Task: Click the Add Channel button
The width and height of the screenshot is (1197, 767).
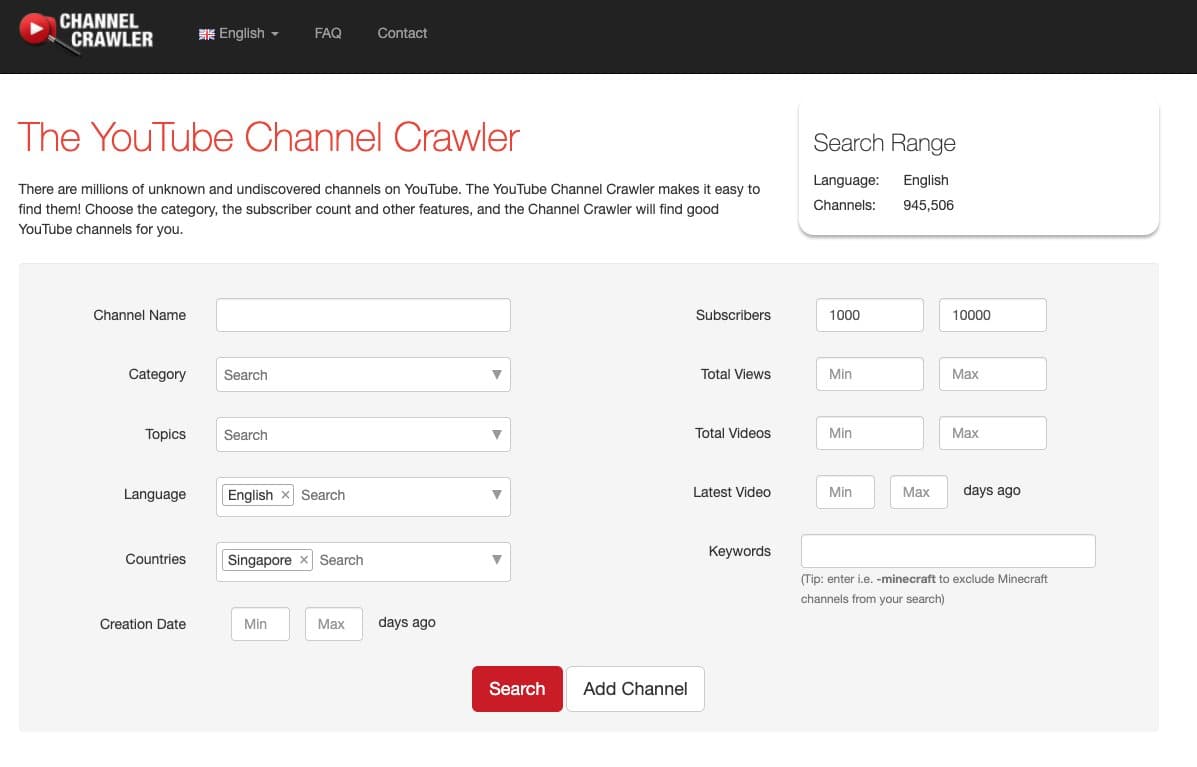Action: pos(635,689)
